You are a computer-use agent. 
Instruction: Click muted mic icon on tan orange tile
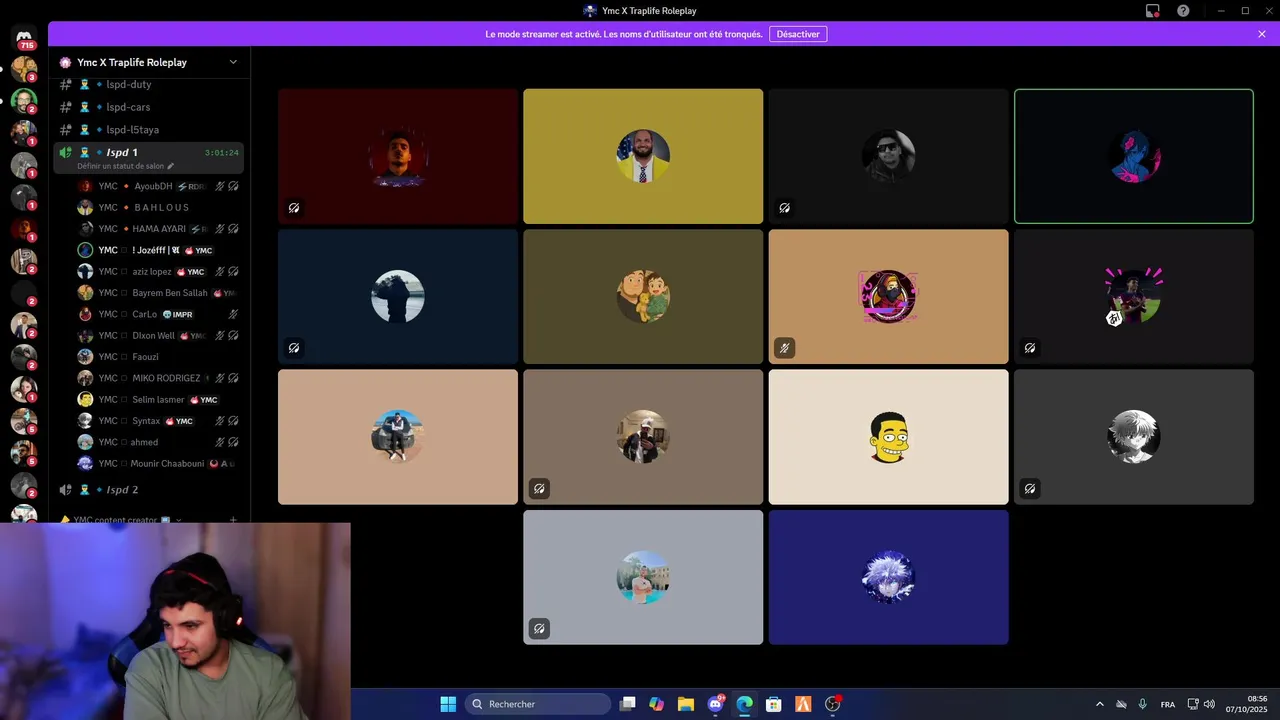point(785,348)
